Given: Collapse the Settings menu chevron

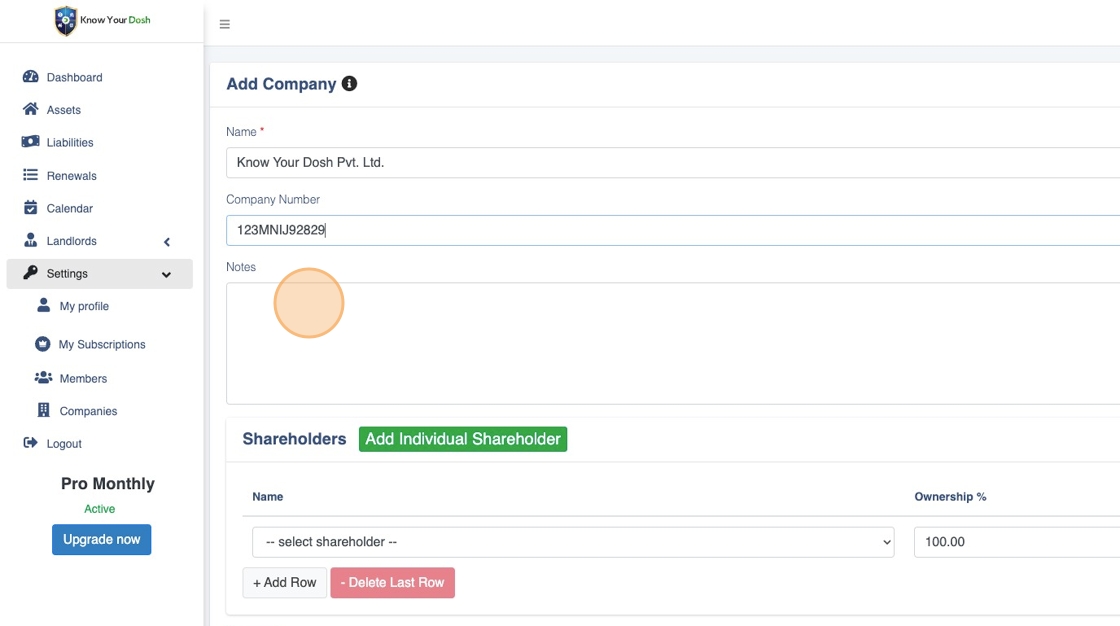Looking at the screenshot, I should point(166,274).
